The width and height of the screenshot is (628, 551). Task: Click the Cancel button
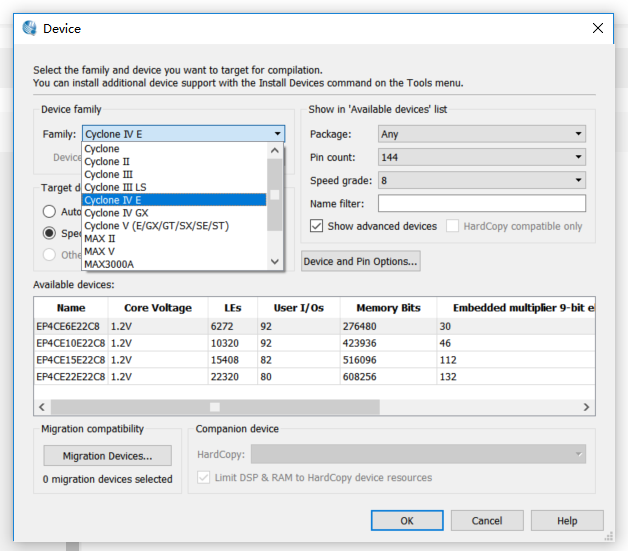(x=487, y=521)
